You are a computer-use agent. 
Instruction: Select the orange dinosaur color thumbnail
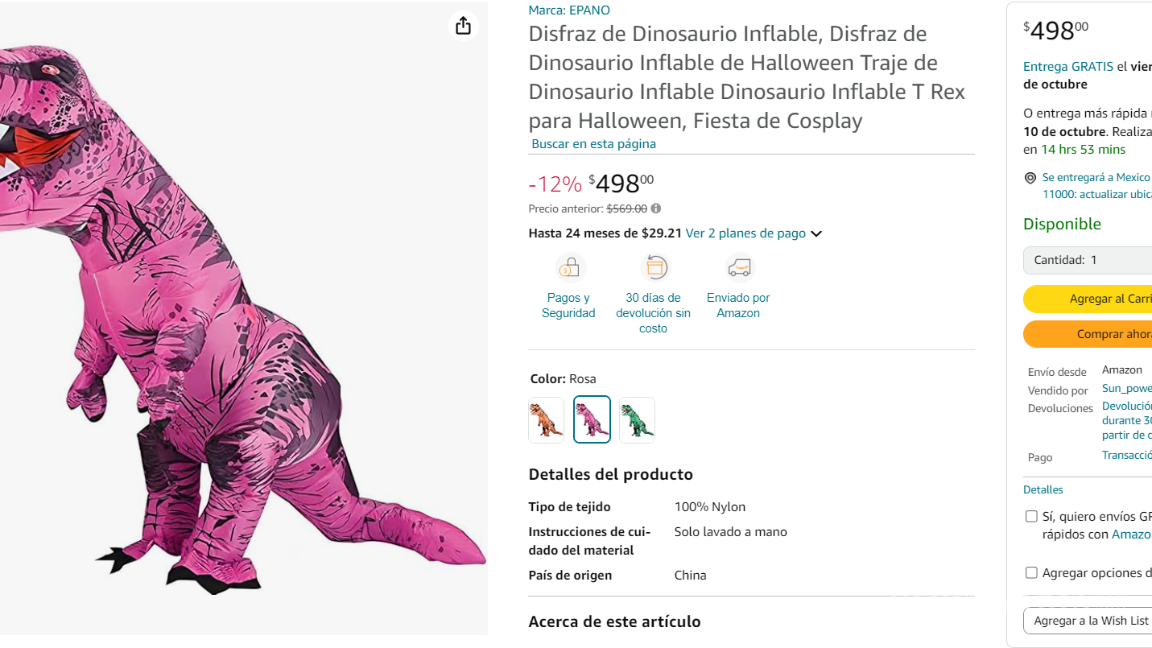click(546, 419)
